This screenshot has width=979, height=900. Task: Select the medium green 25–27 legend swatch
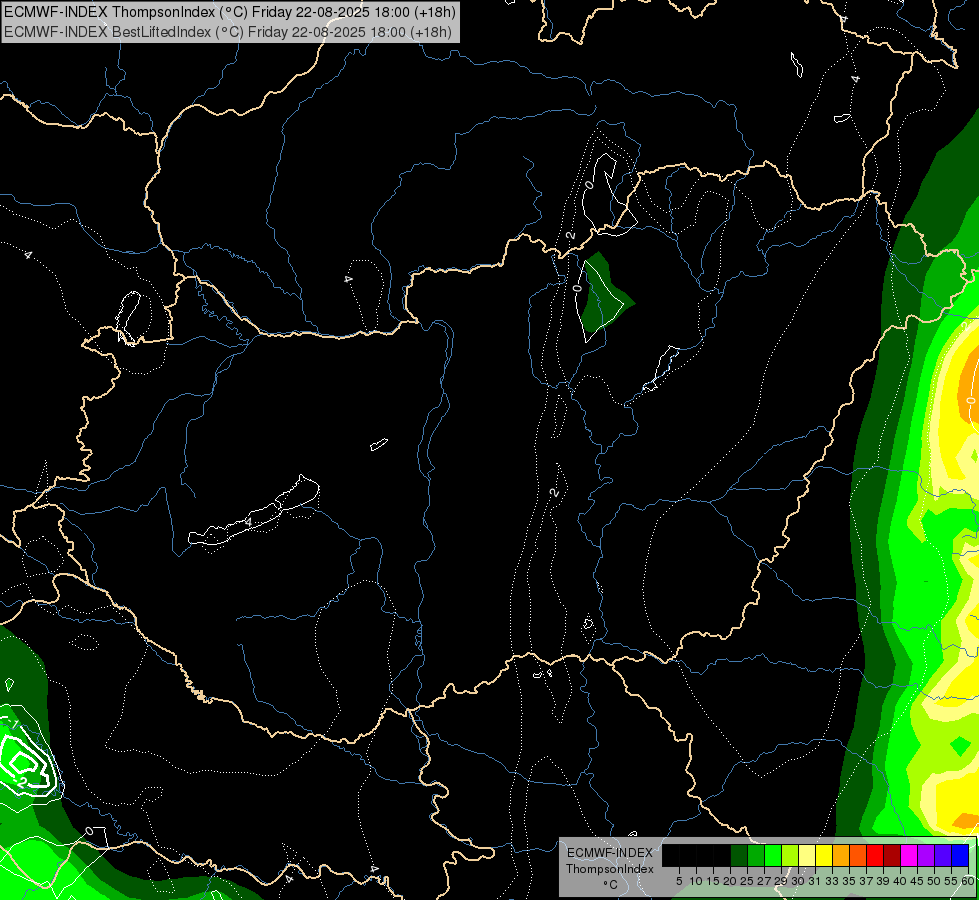756,855
